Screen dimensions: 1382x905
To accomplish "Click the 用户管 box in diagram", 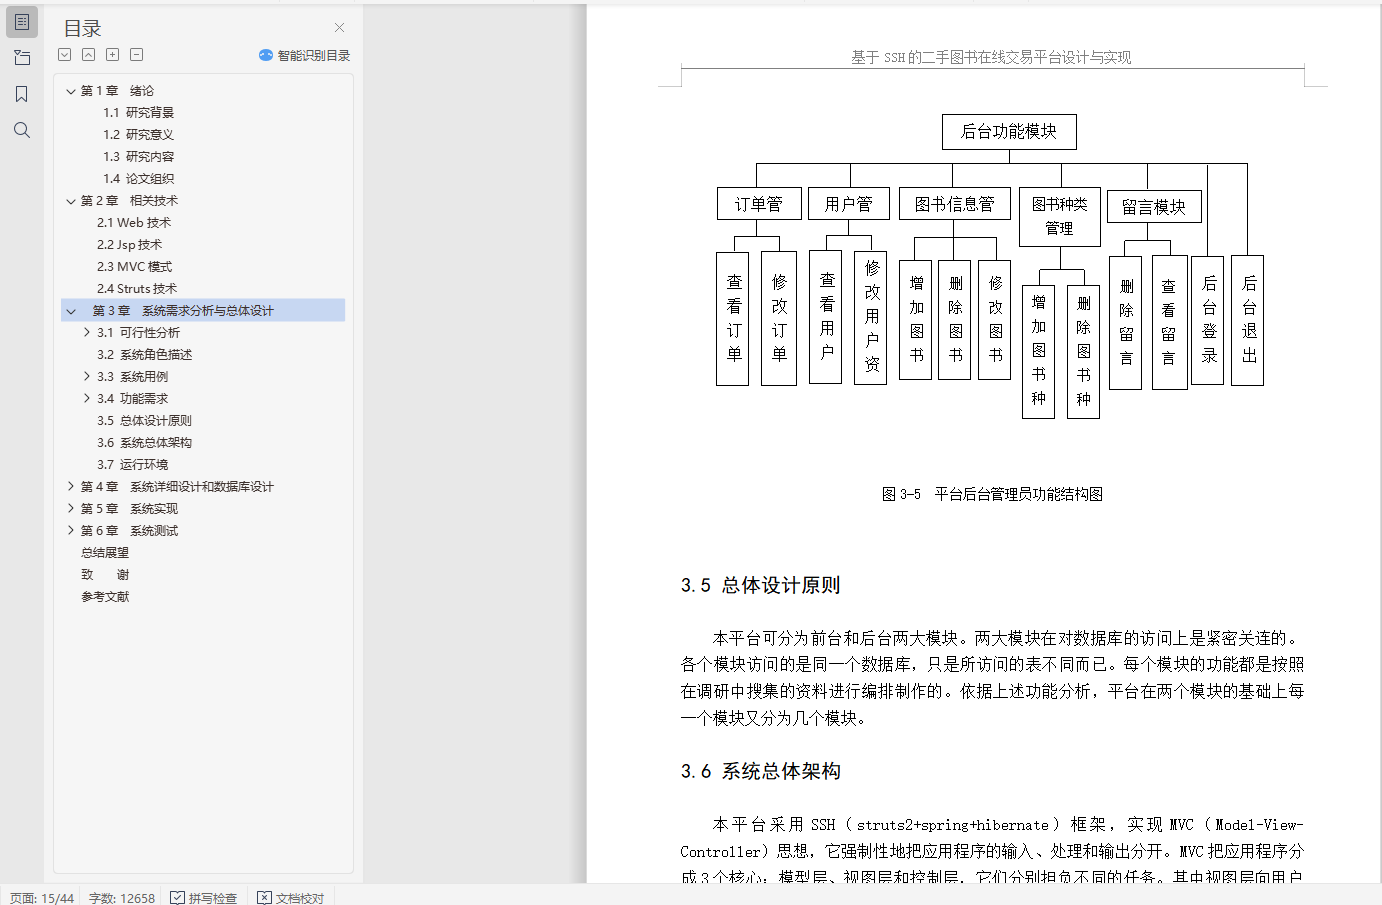I will click(849, 204).
